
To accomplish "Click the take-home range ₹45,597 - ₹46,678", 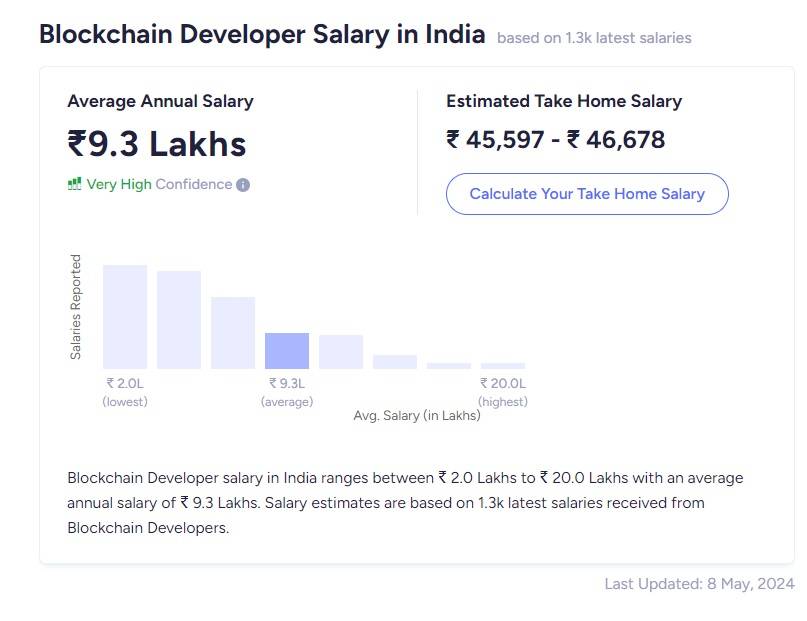I will [555, 139].
